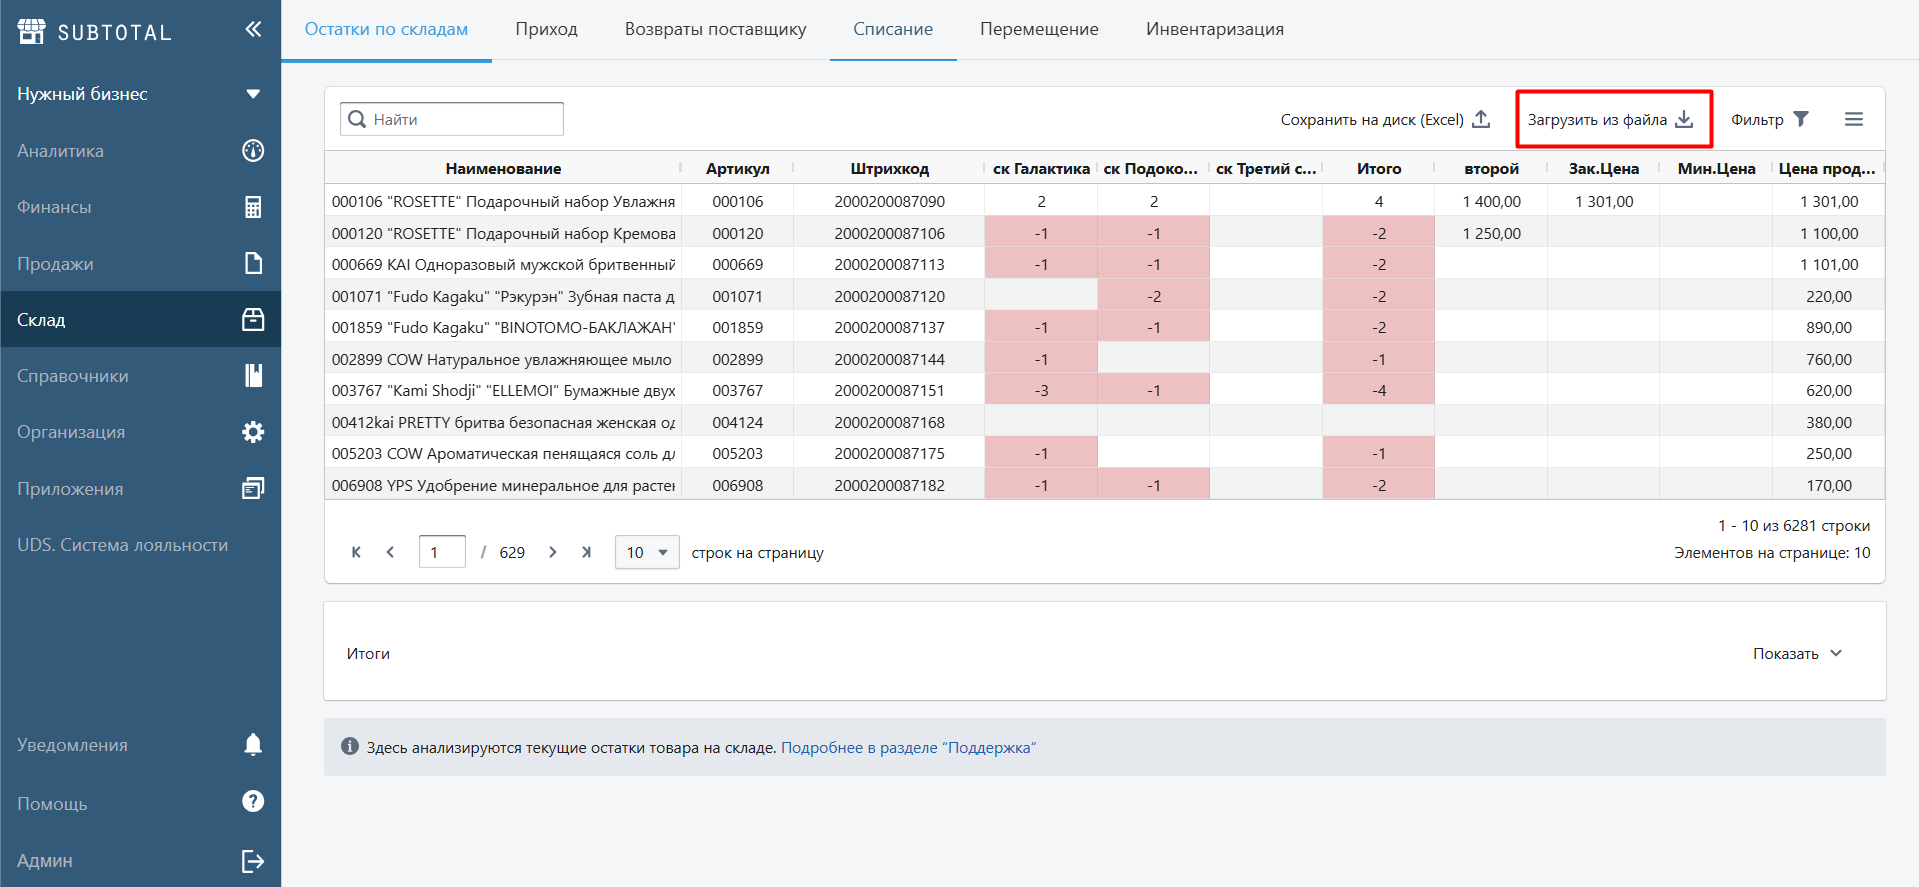Click Загрузить из файла button

pos(1610,119)
